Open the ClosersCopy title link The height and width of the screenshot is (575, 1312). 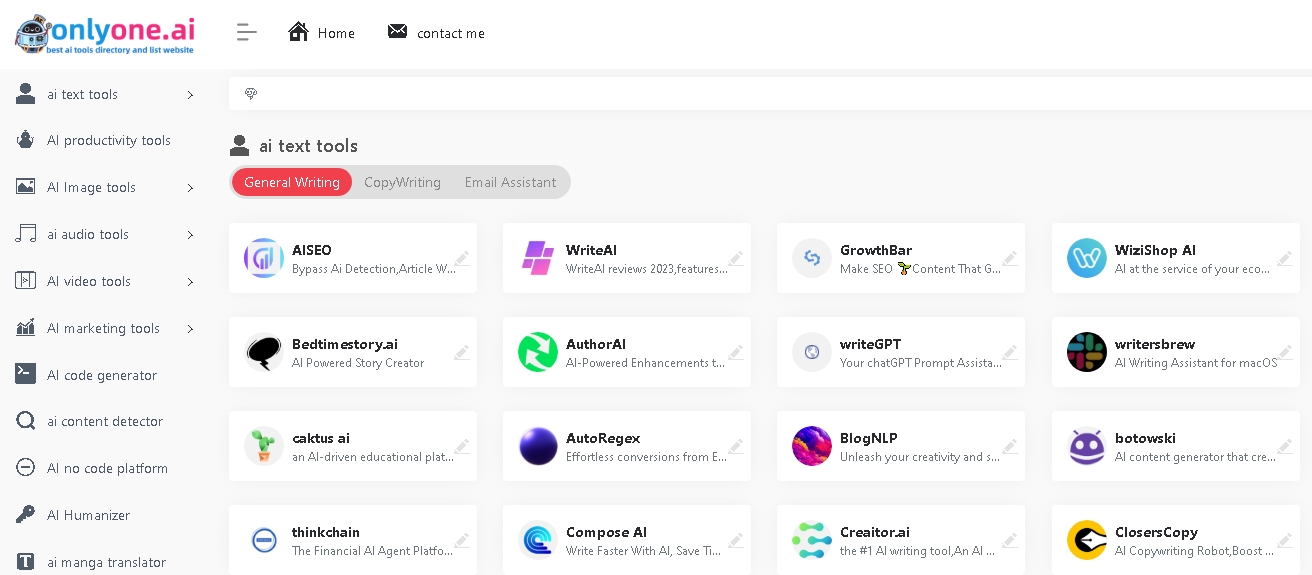[x=1156, y=532]
